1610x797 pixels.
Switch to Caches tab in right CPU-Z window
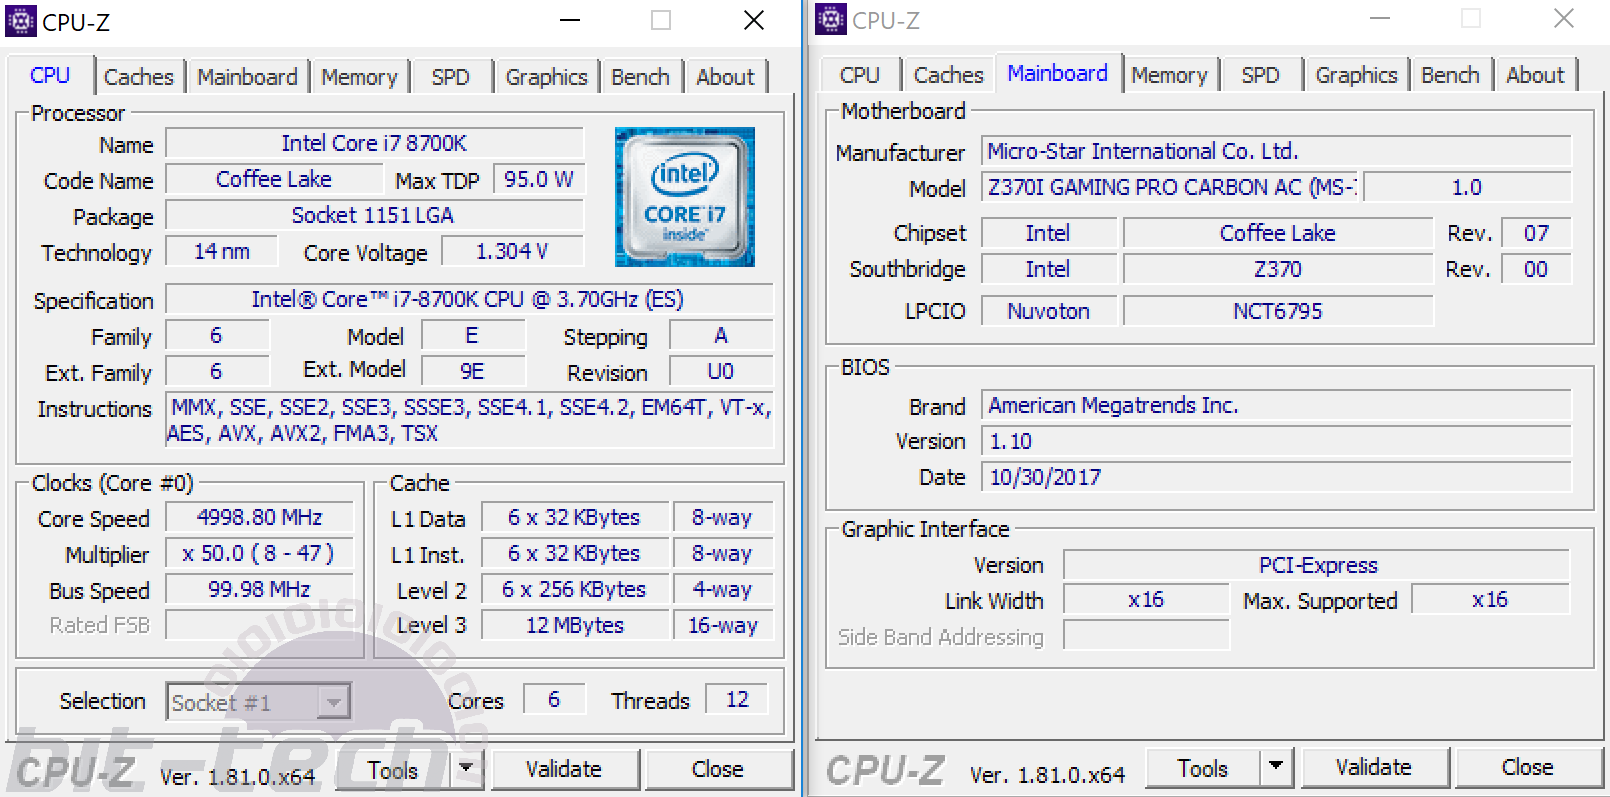coord(949,75)
